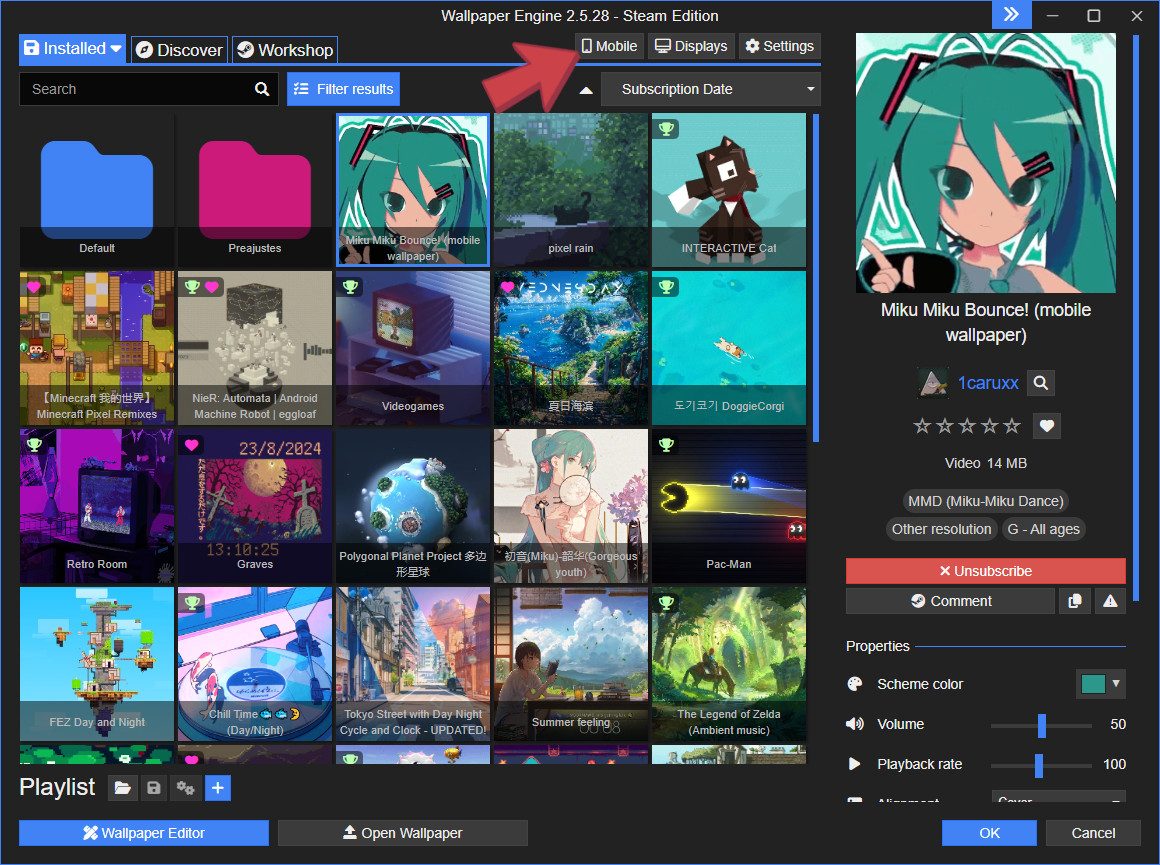This screenshot has width=1160, height=865.
Task: Click the search magnifier icon
Action: coord(262,89)
